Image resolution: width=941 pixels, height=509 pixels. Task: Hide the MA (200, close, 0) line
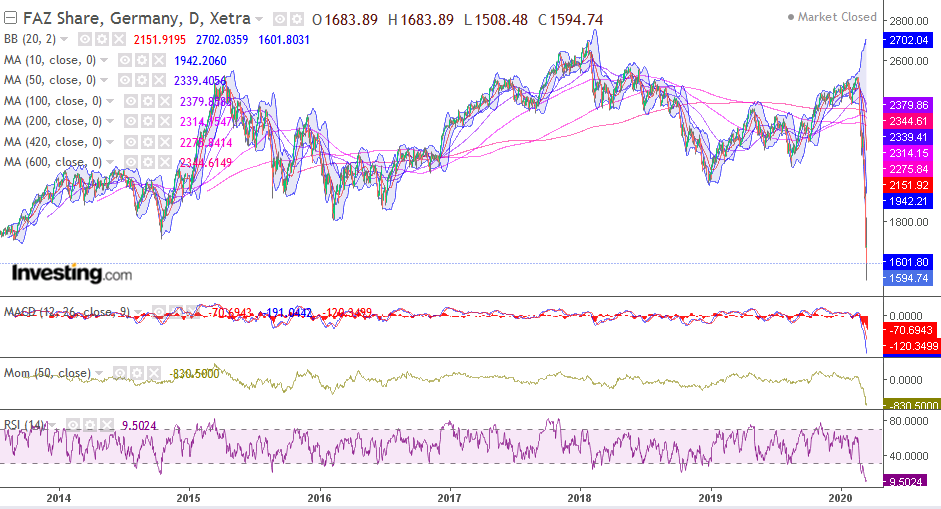click(x=131, y=121)
